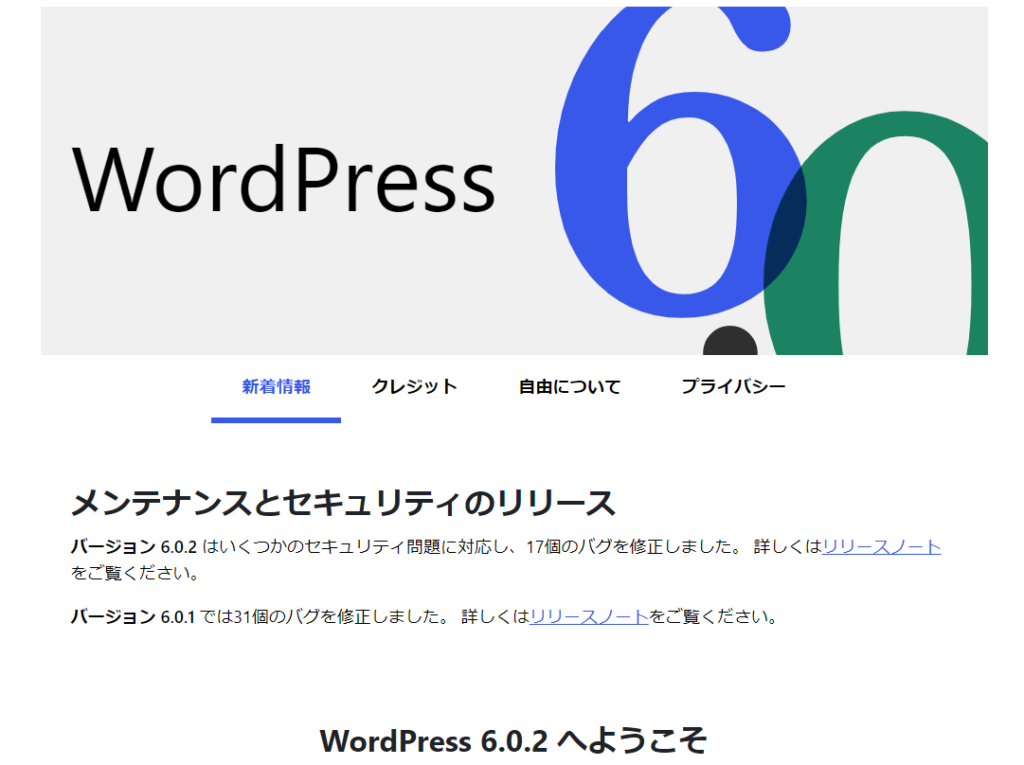Click the bold バージョン 6.0.2 text

point(134,547)
